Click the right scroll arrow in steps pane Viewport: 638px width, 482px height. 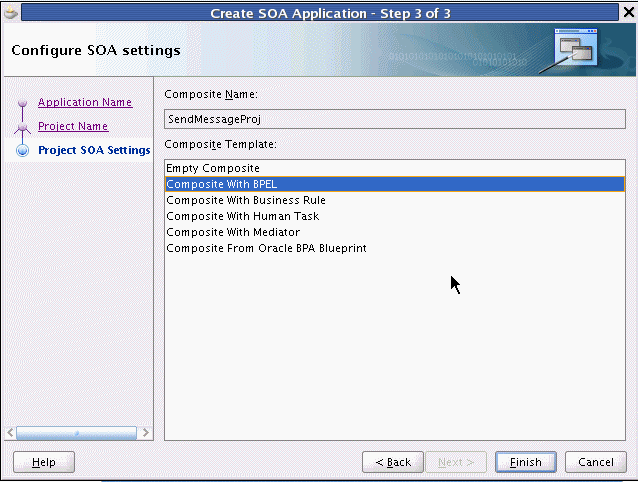(x=145, y=433)
